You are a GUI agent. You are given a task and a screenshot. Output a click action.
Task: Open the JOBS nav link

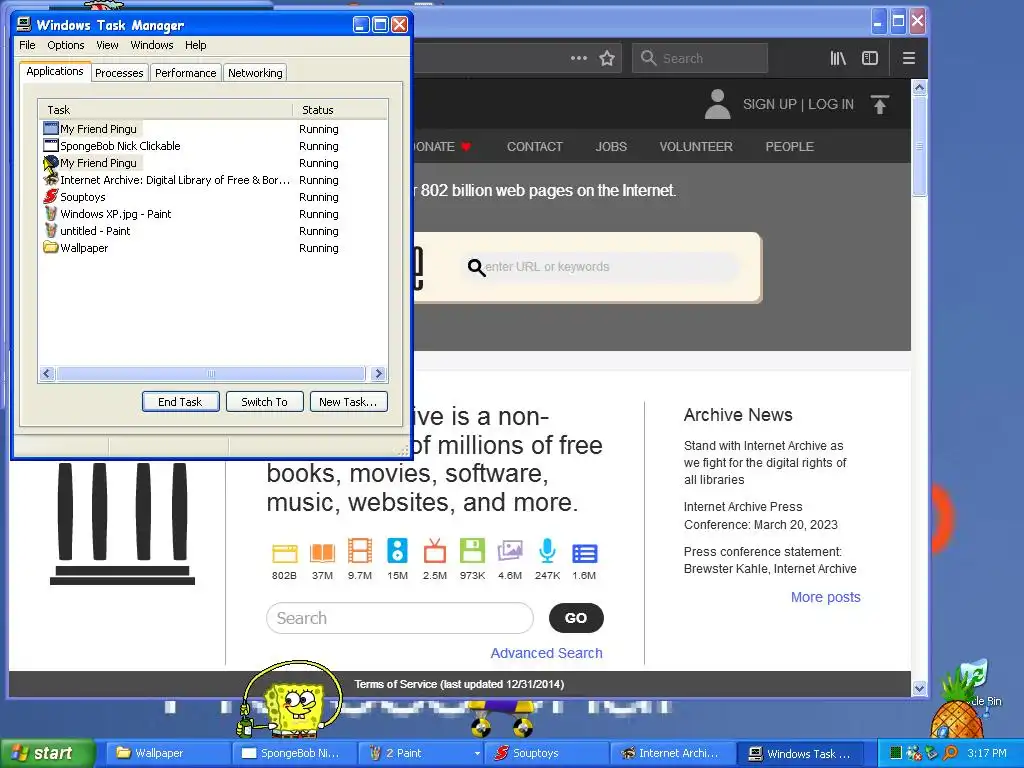[x=611, y=146]
